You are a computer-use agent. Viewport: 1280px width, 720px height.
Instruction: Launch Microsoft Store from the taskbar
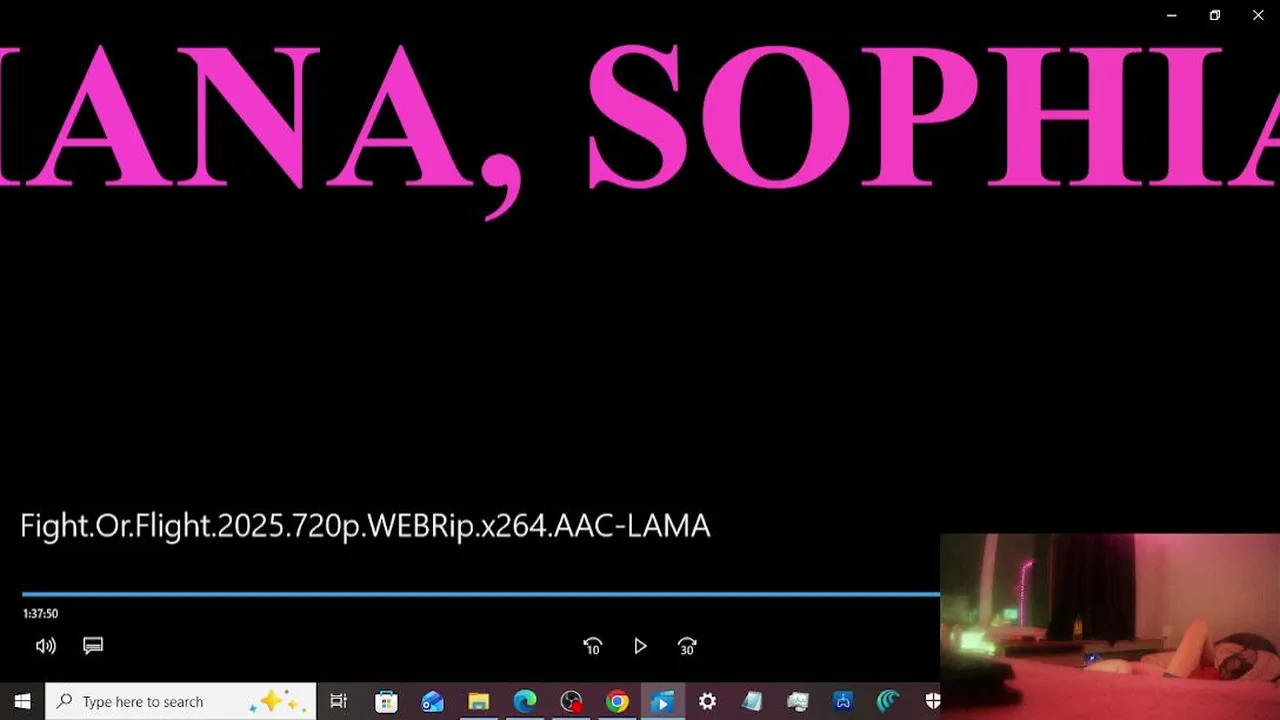point(386,701)
